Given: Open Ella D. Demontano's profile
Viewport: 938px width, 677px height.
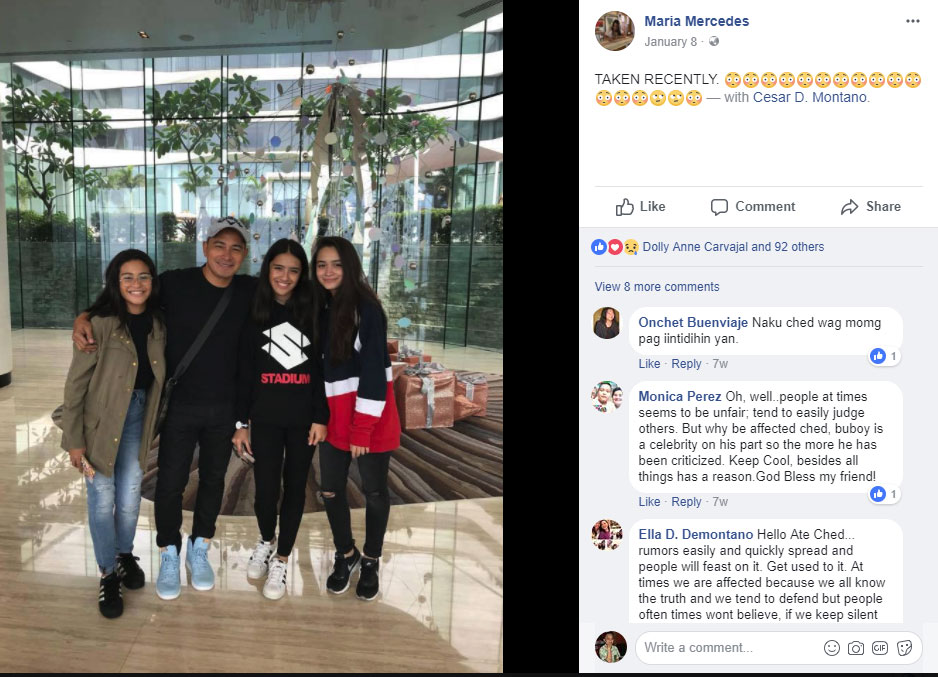Looking at the screenshot, I should click(696, 534).
